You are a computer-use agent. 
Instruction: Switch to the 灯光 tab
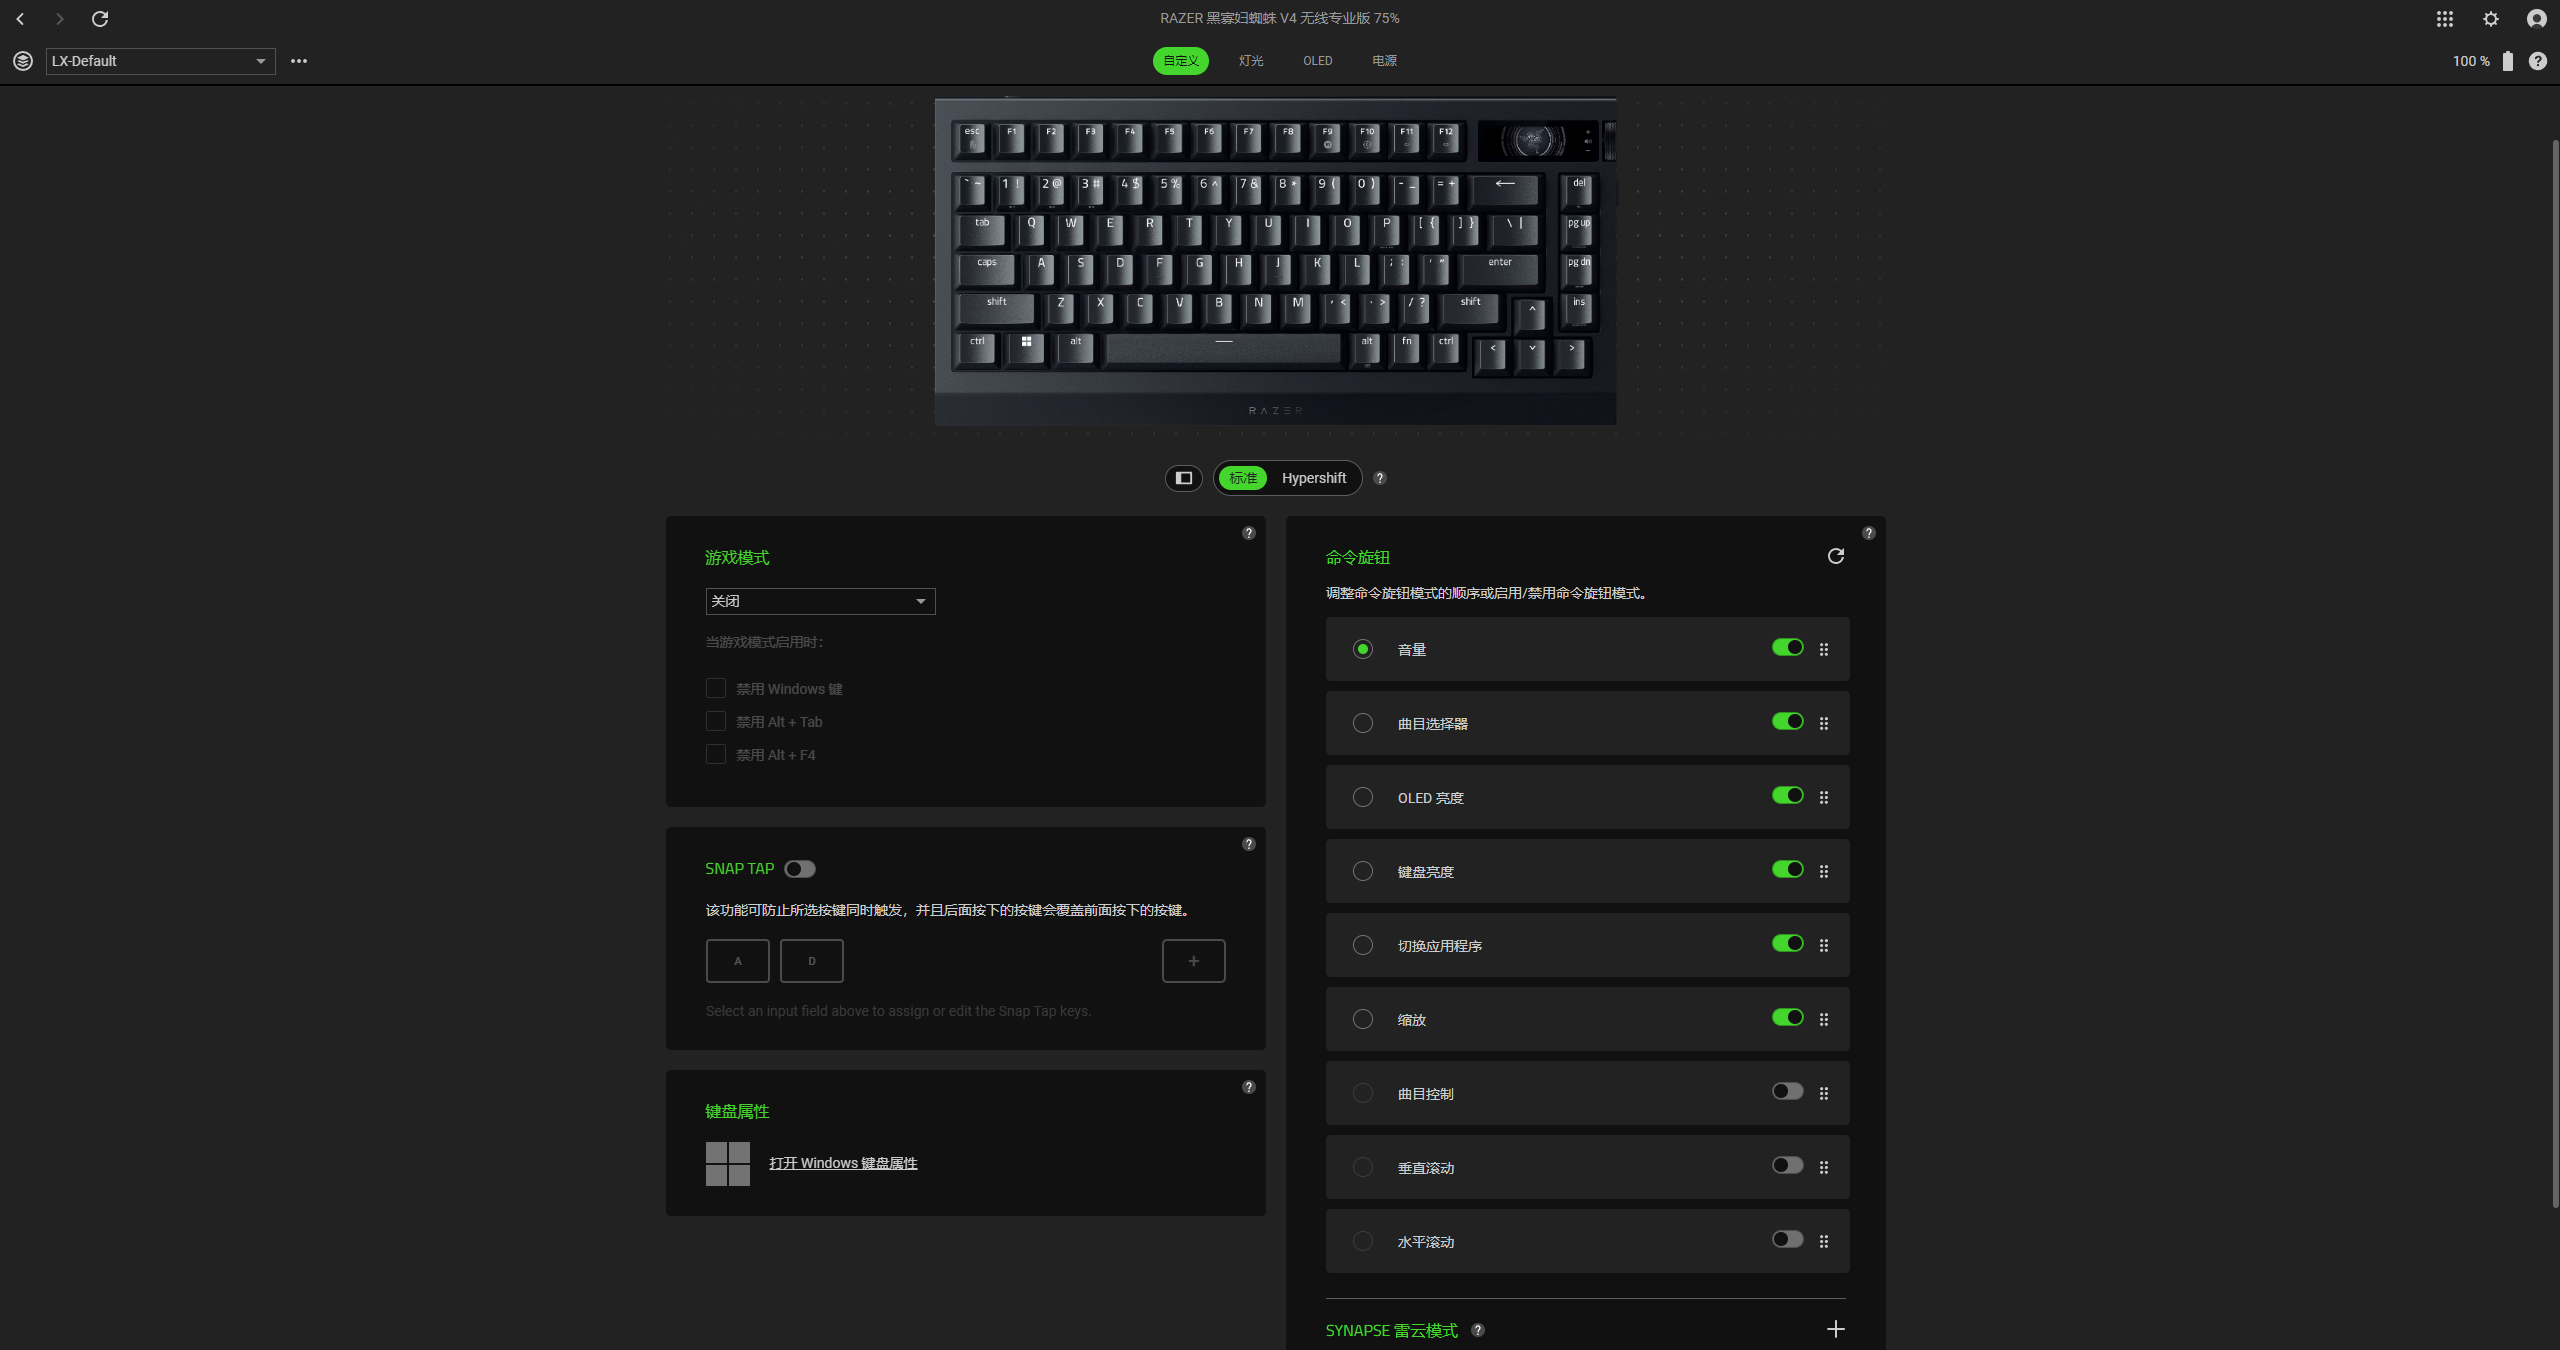(1251, 61)
